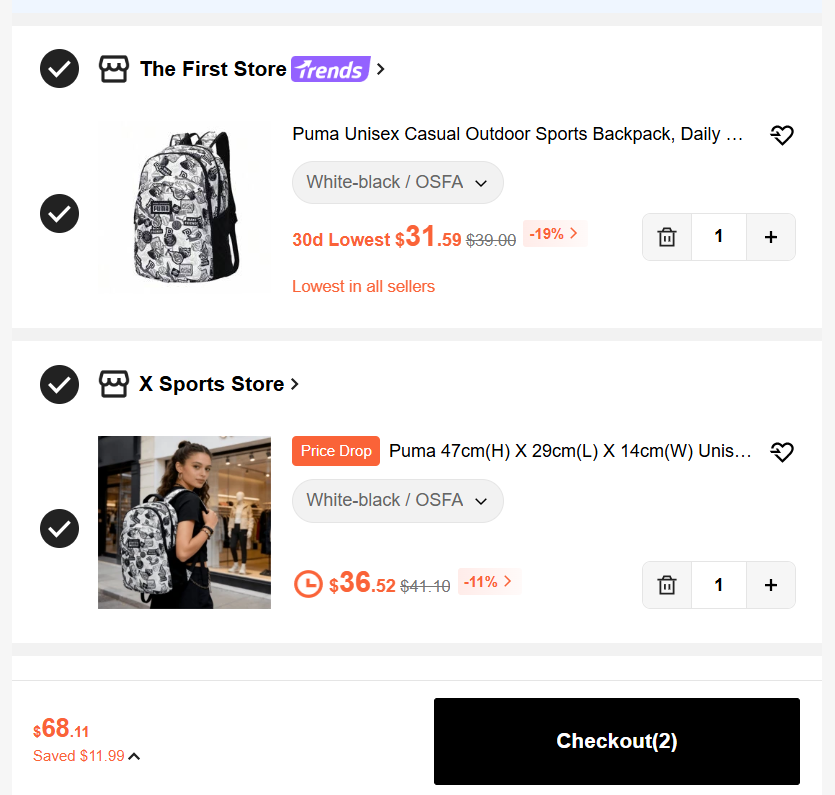This screenshot has width=835, height=795.
Task: Click the storefront icon beside The First Store
Action: tap(114, 69)
